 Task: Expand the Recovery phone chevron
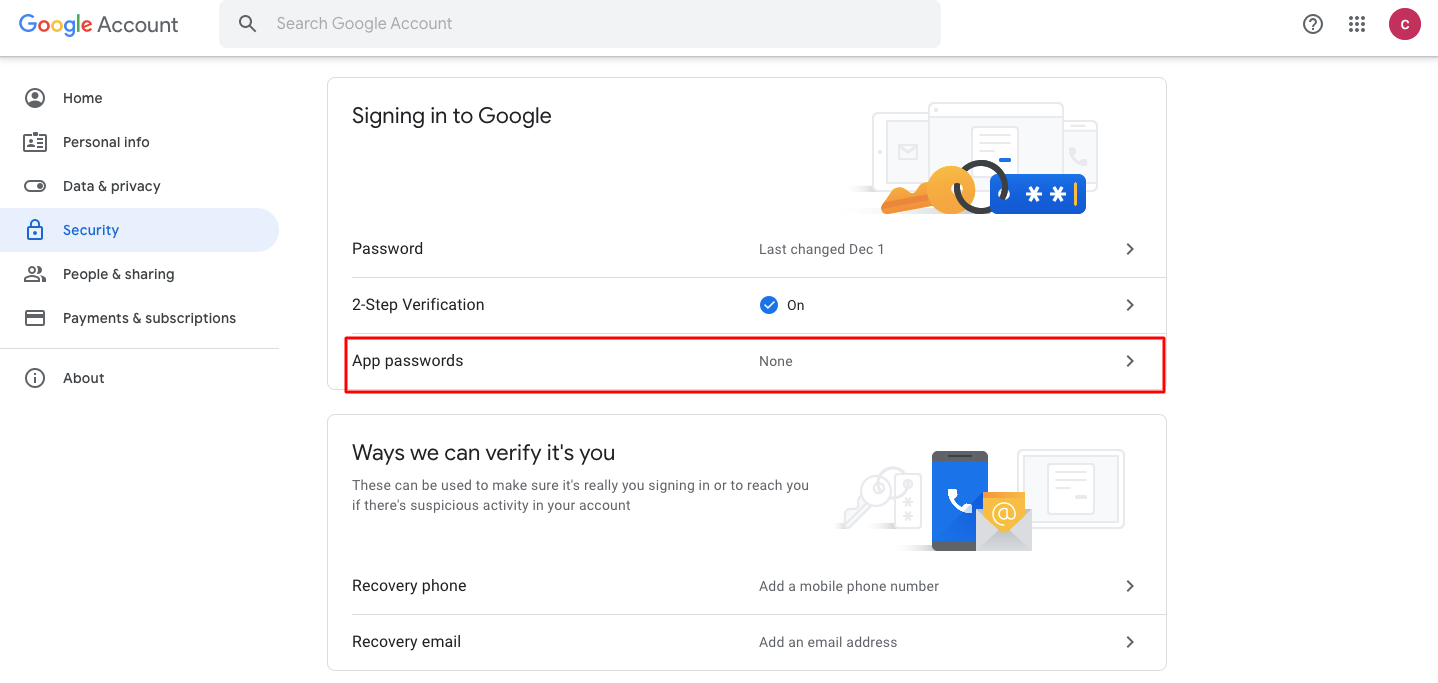[1130, 586]
